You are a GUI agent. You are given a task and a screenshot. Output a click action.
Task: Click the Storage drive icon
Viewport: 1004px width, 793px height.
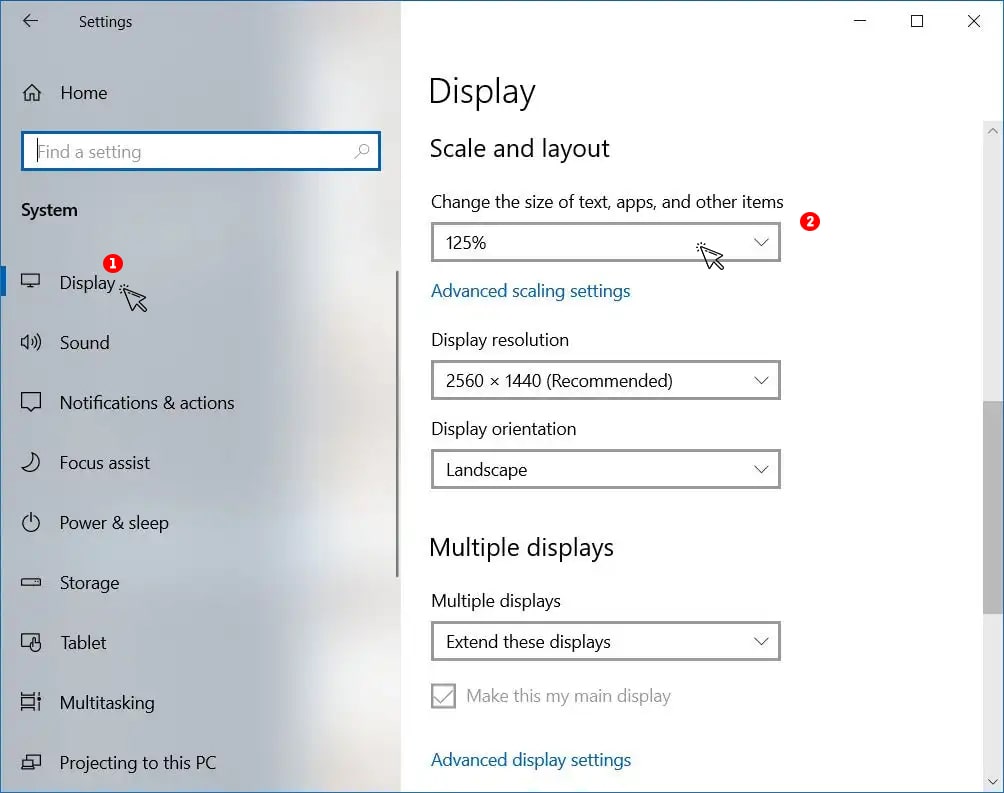31,582
